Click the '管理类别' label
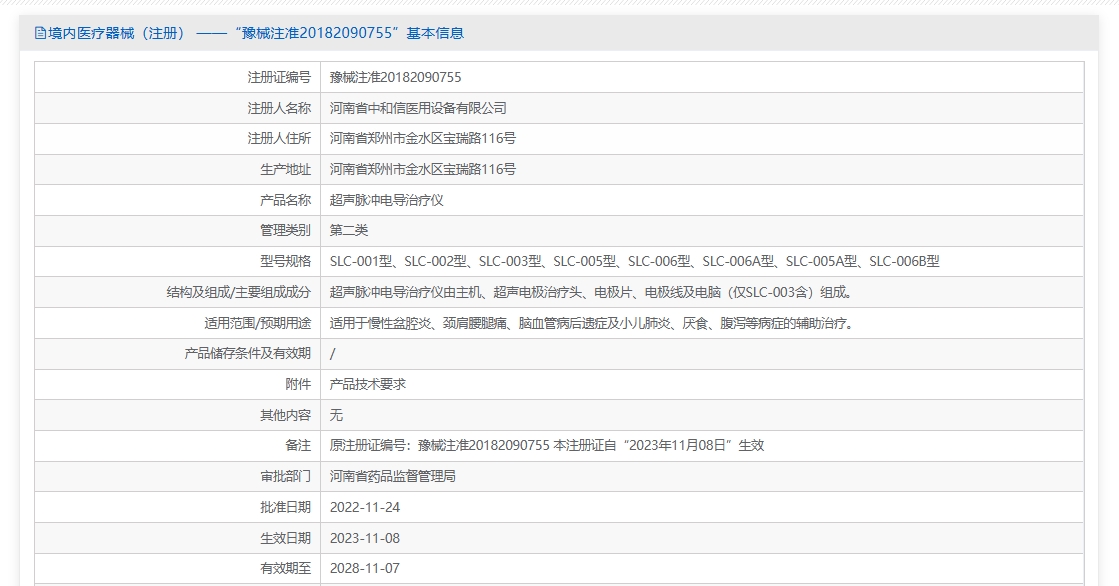The width and height of the screenshot is (1119, 586). [x=285, y=231]
